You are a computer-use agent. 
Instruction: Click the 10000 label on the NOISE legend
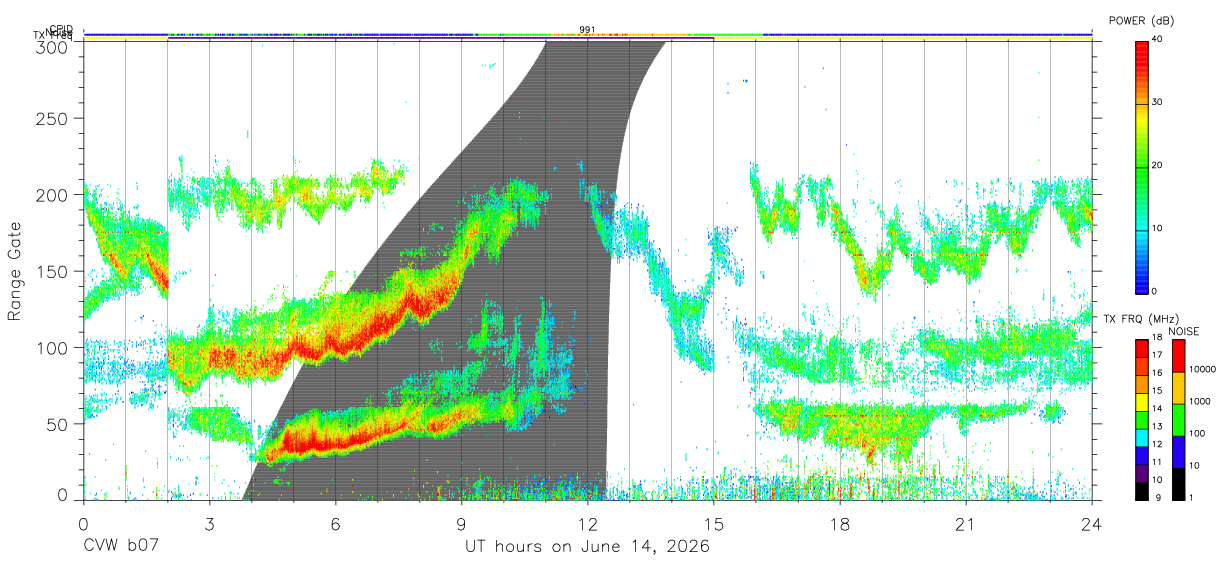(1202, 370)
